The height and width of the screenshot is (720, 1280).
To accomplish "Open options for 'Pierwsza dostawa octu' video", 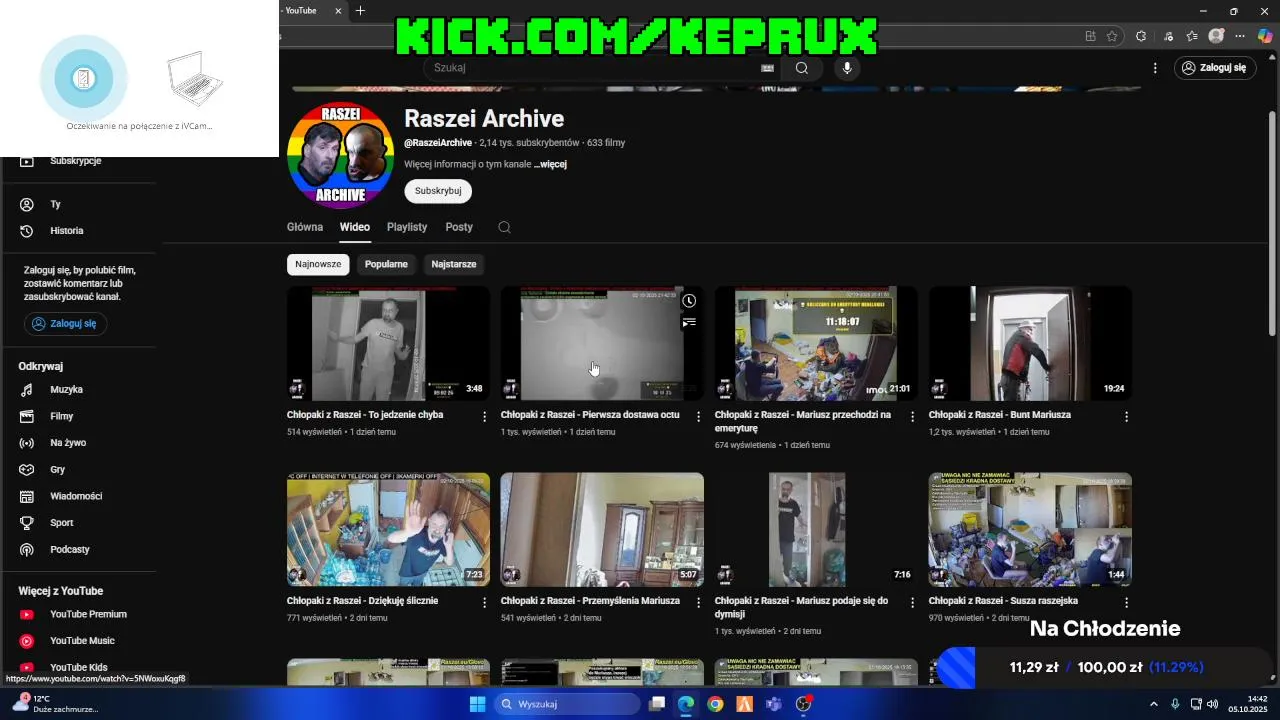I will [699, 416].
